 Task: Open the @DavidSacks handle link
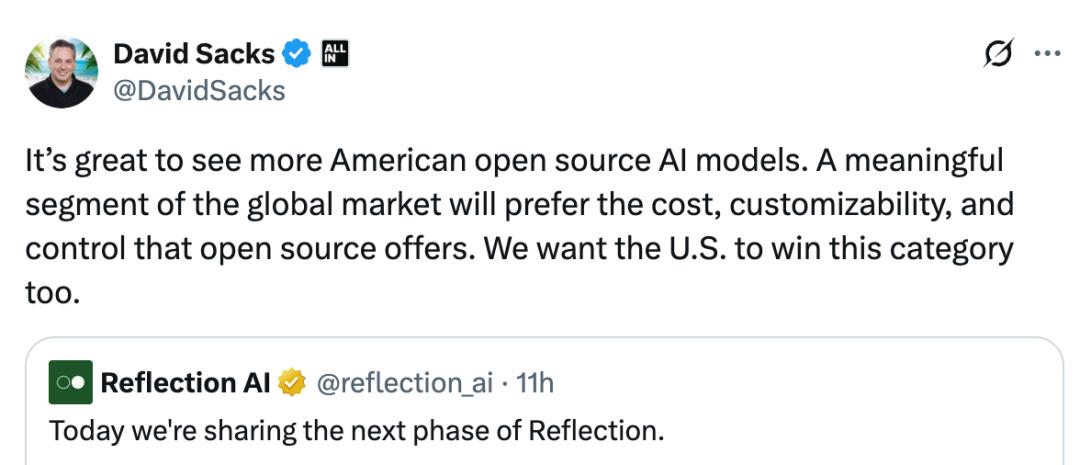click(199, 91)
